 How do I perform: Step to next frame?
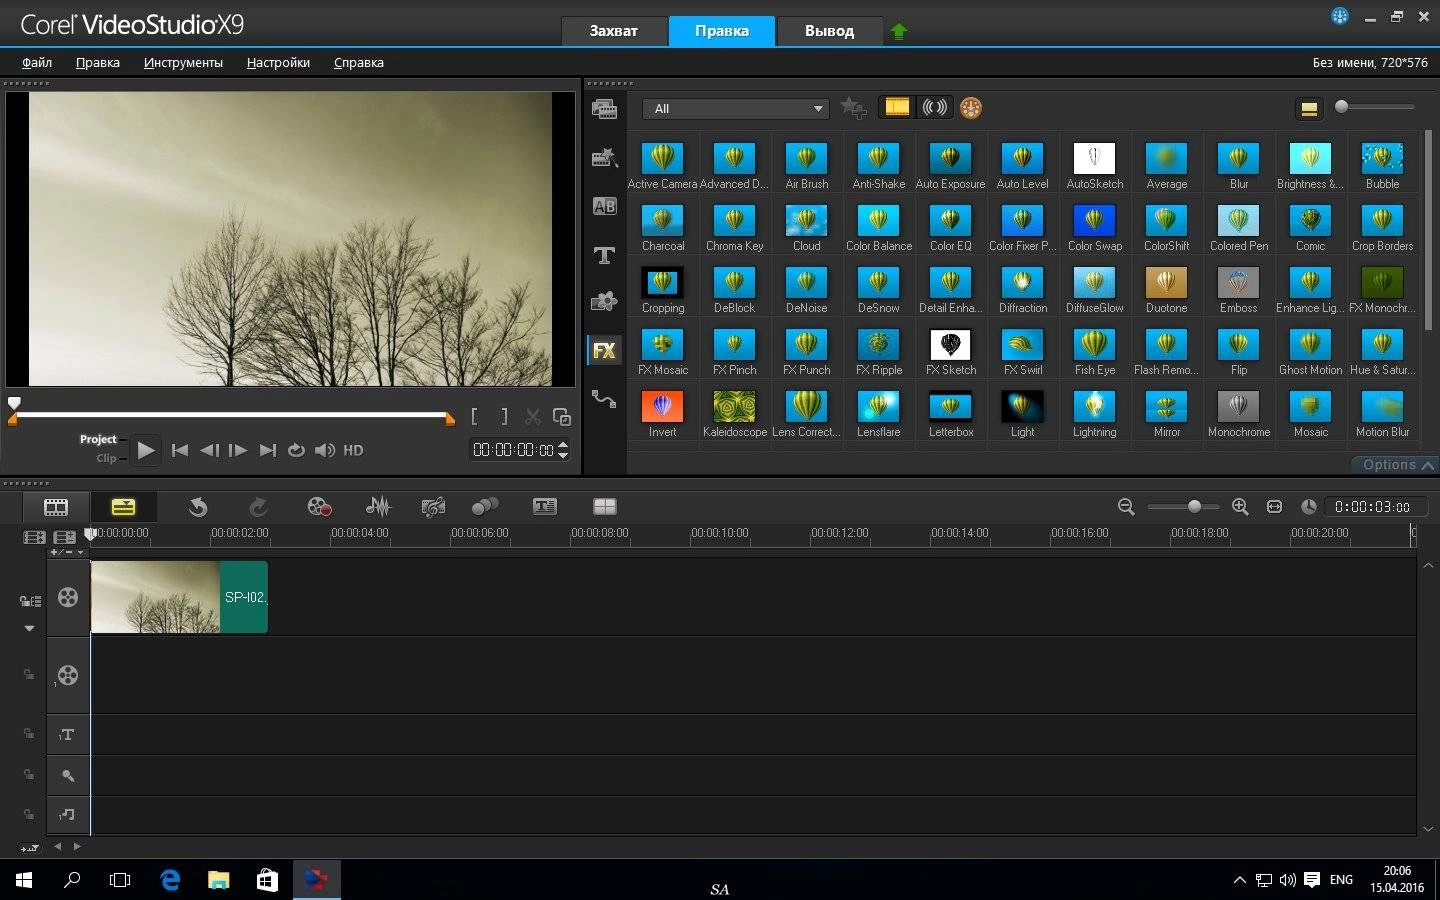pyautogui.click(x=237, y=450)
